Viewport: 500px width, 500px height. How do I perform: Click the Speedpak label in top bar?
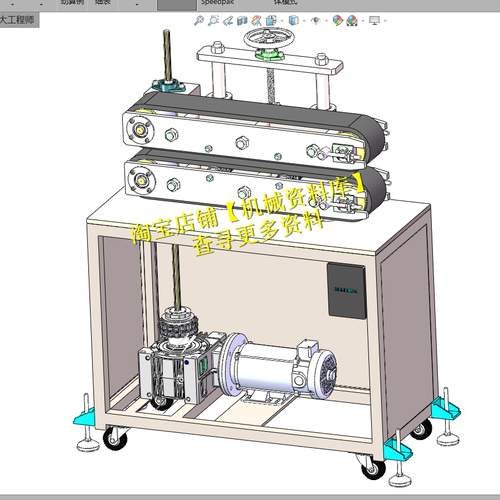(217, 2)
